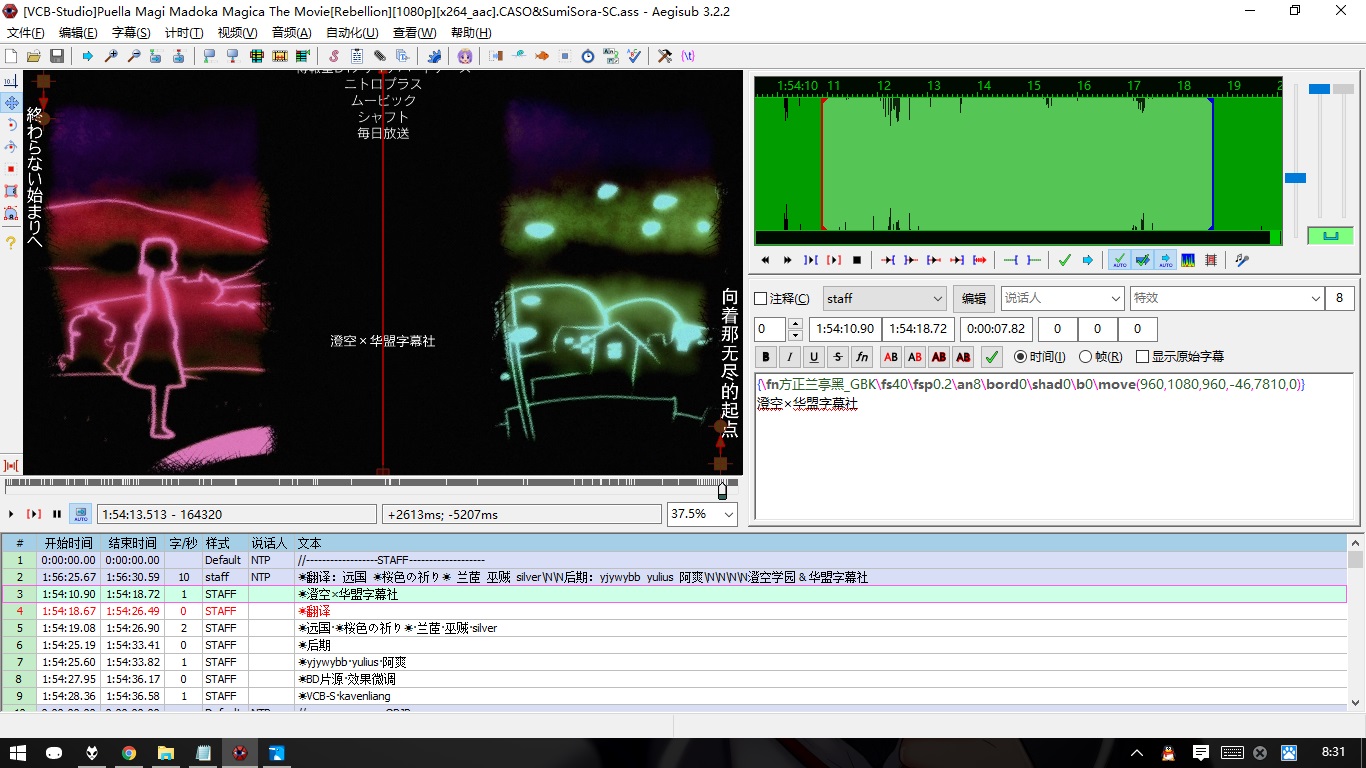Screen dimensions: 1366x768
Task: Click the start time field 1:54:10.90
Action: [844, 329]
